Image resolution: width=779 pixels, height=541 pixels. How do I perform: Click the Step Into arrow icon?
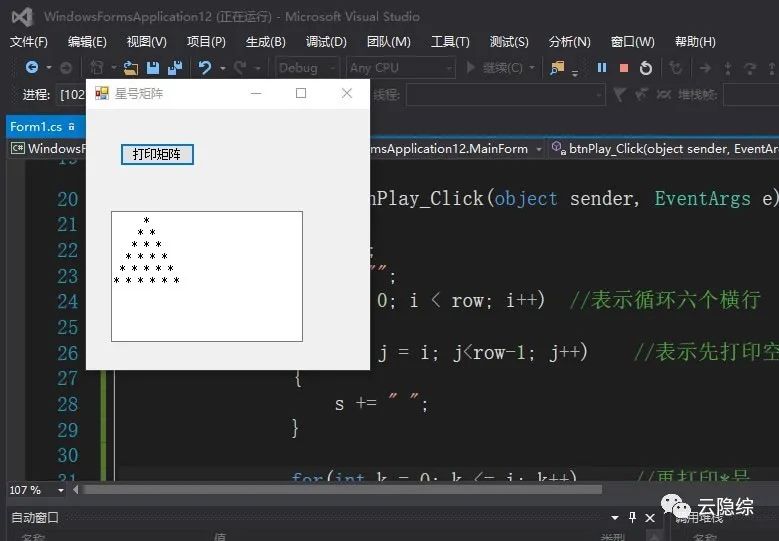[728, 68]
